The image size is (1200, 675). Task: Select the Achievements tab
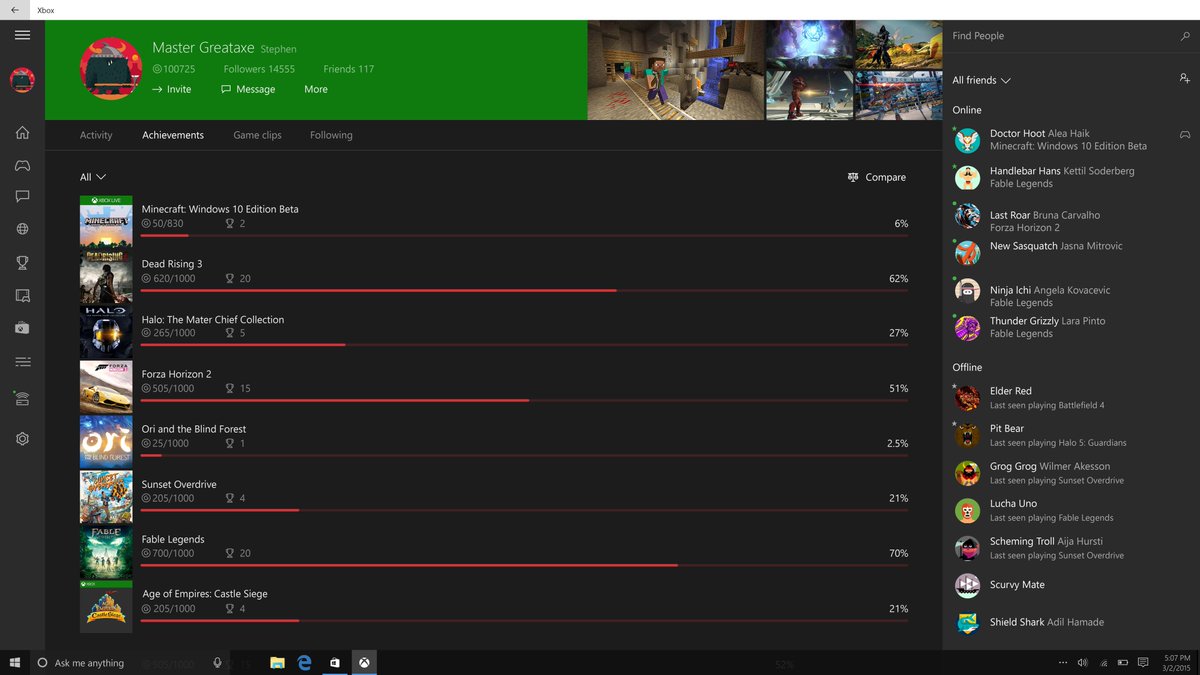[173, 135]
